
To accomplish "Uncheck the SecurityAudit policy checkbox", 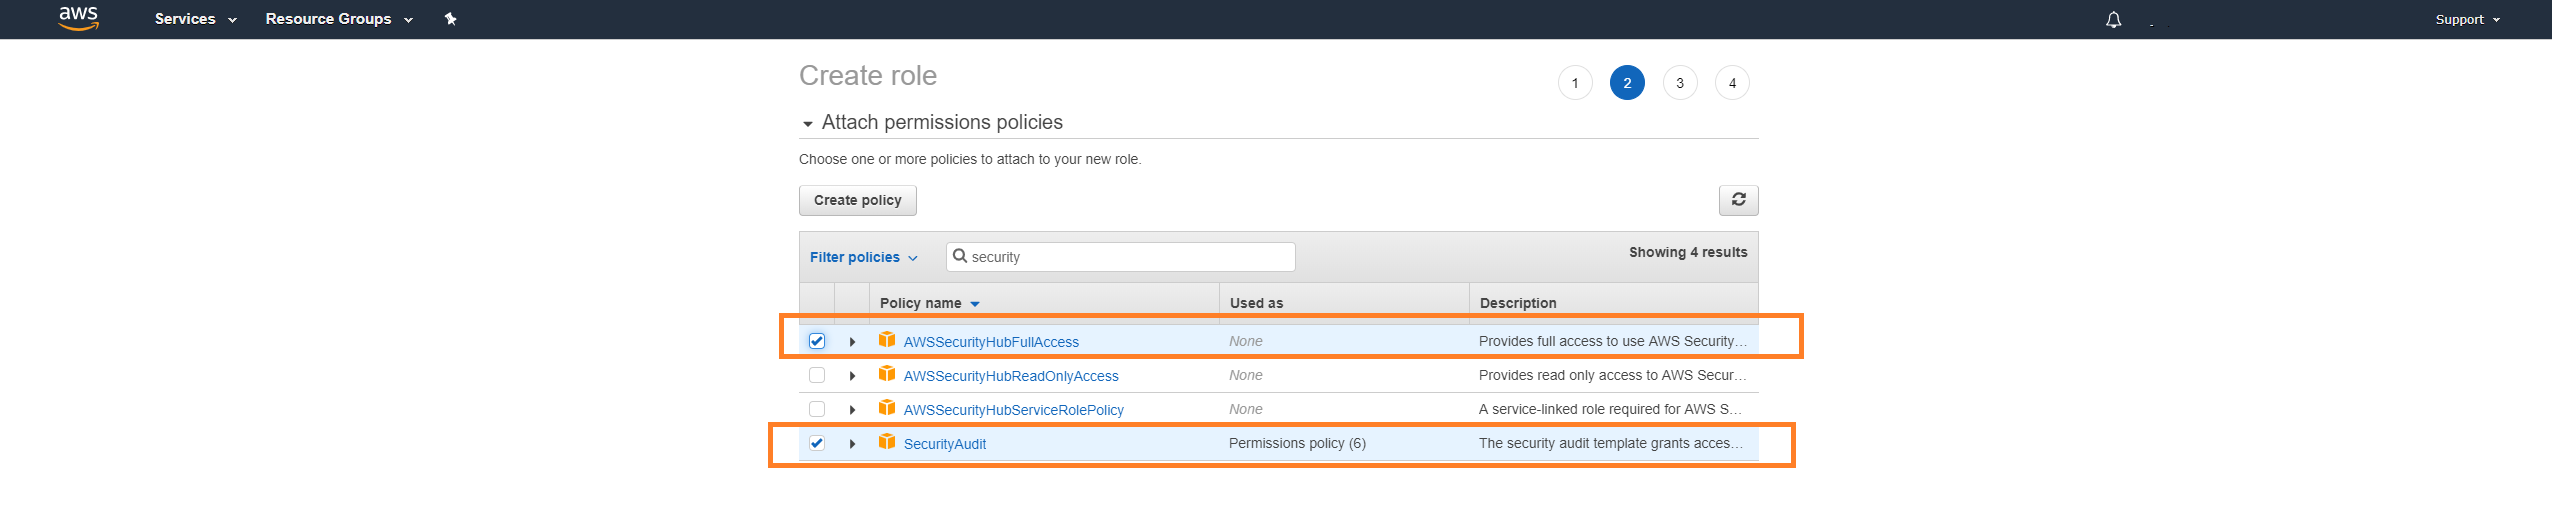I will coord(817,443).
